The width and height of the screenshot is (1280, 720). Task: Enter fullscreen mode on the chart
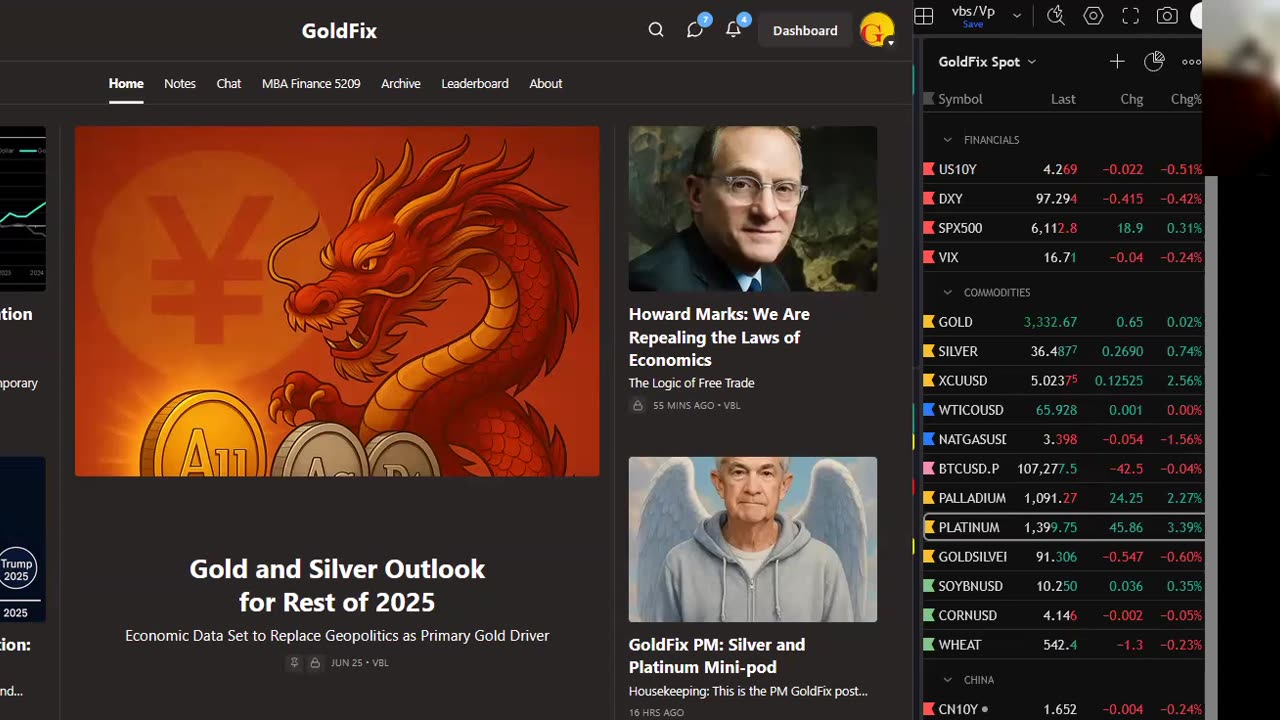click(x=1130, y=16)
